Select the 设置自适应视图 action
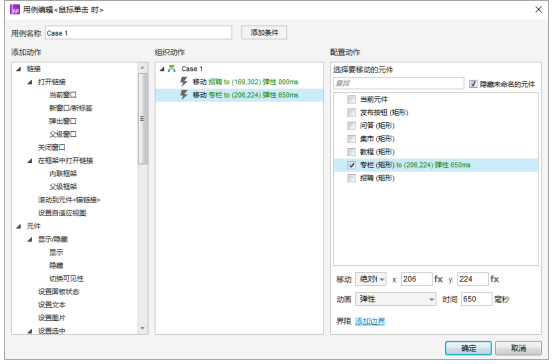Image resolution: width=553 pixels, height=364 pixels. pyautogui.click(x=62, y=213)
